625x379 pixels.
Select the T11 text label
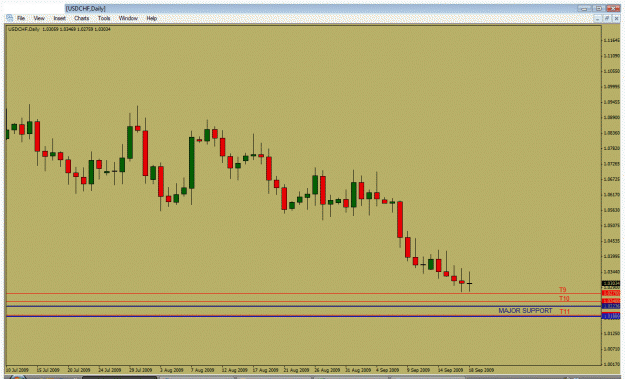pos(564,312)
